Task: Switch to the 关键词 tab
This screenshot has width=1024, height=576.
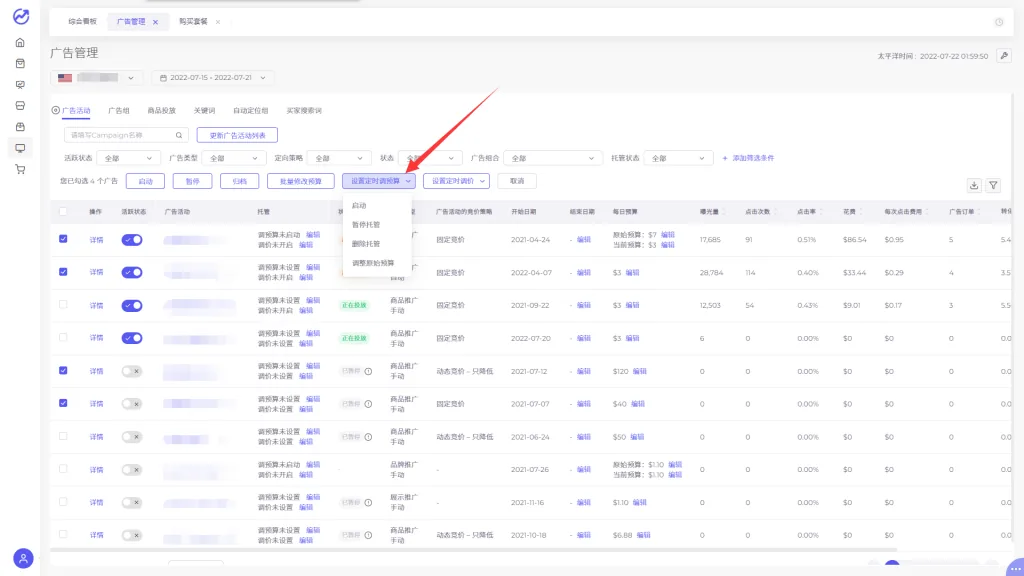Action: click(x=204, y=110)
